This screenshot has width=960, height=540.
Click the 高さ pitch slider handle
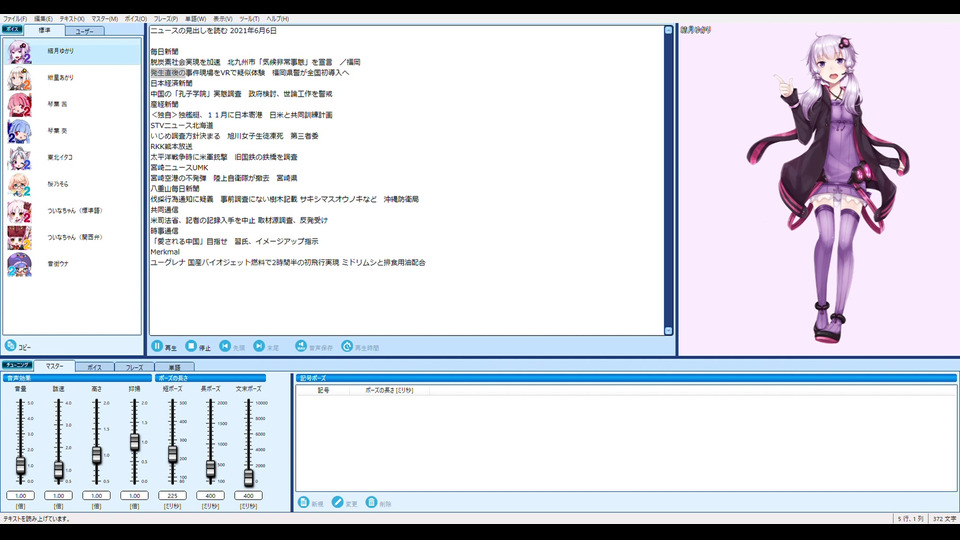(x=96, y=455)
